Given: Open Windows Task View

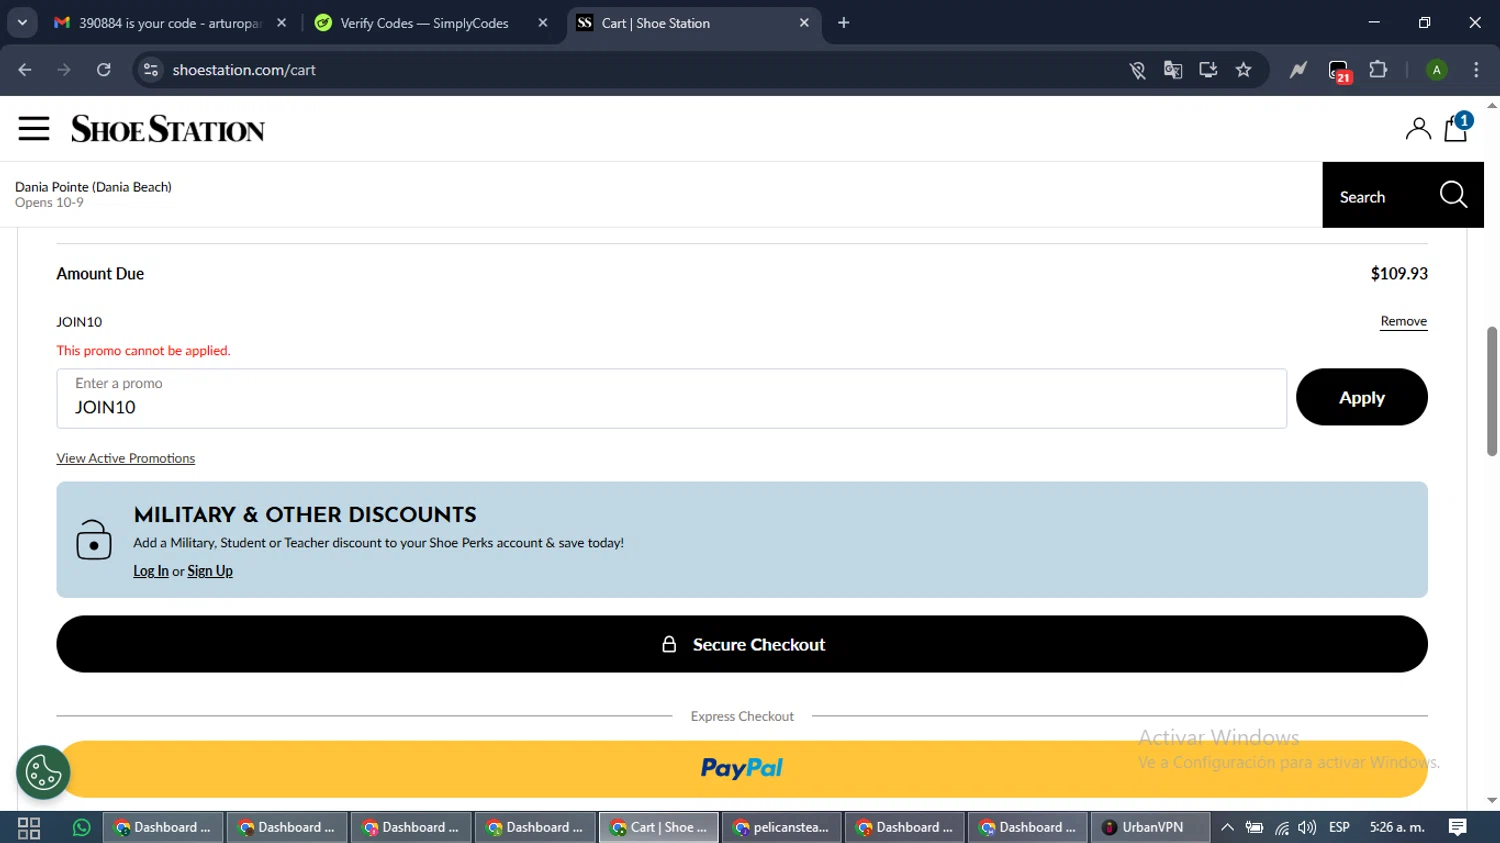Looking at the screenshot, I should pyautogui.click(x=29, y=828).
